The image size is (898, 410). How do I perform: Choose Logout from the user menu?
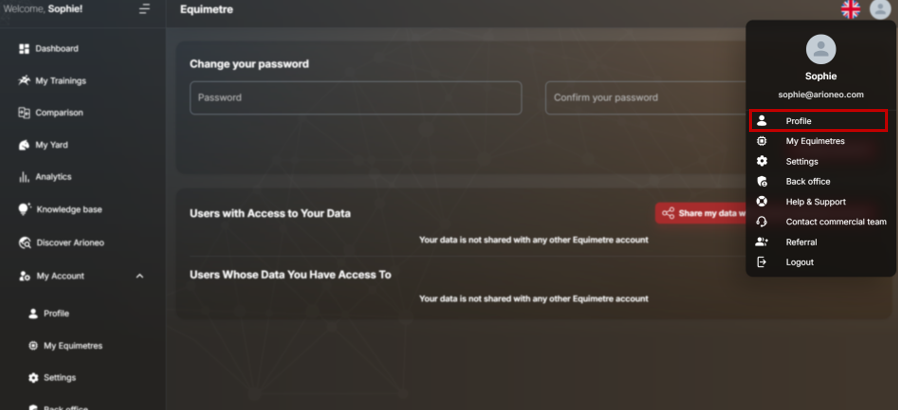pyautogui.click(x=818, y=262)
